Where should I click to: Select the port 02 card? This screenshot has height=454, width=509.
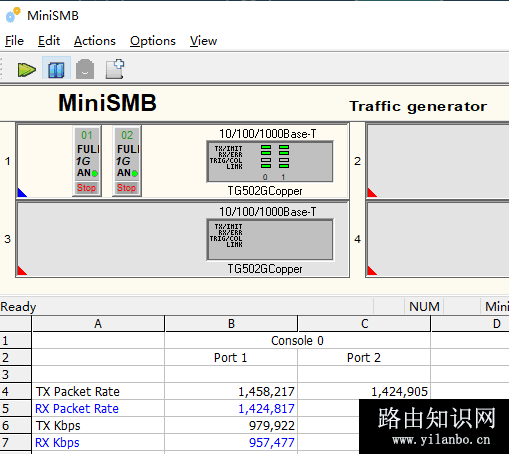point(127,161)
